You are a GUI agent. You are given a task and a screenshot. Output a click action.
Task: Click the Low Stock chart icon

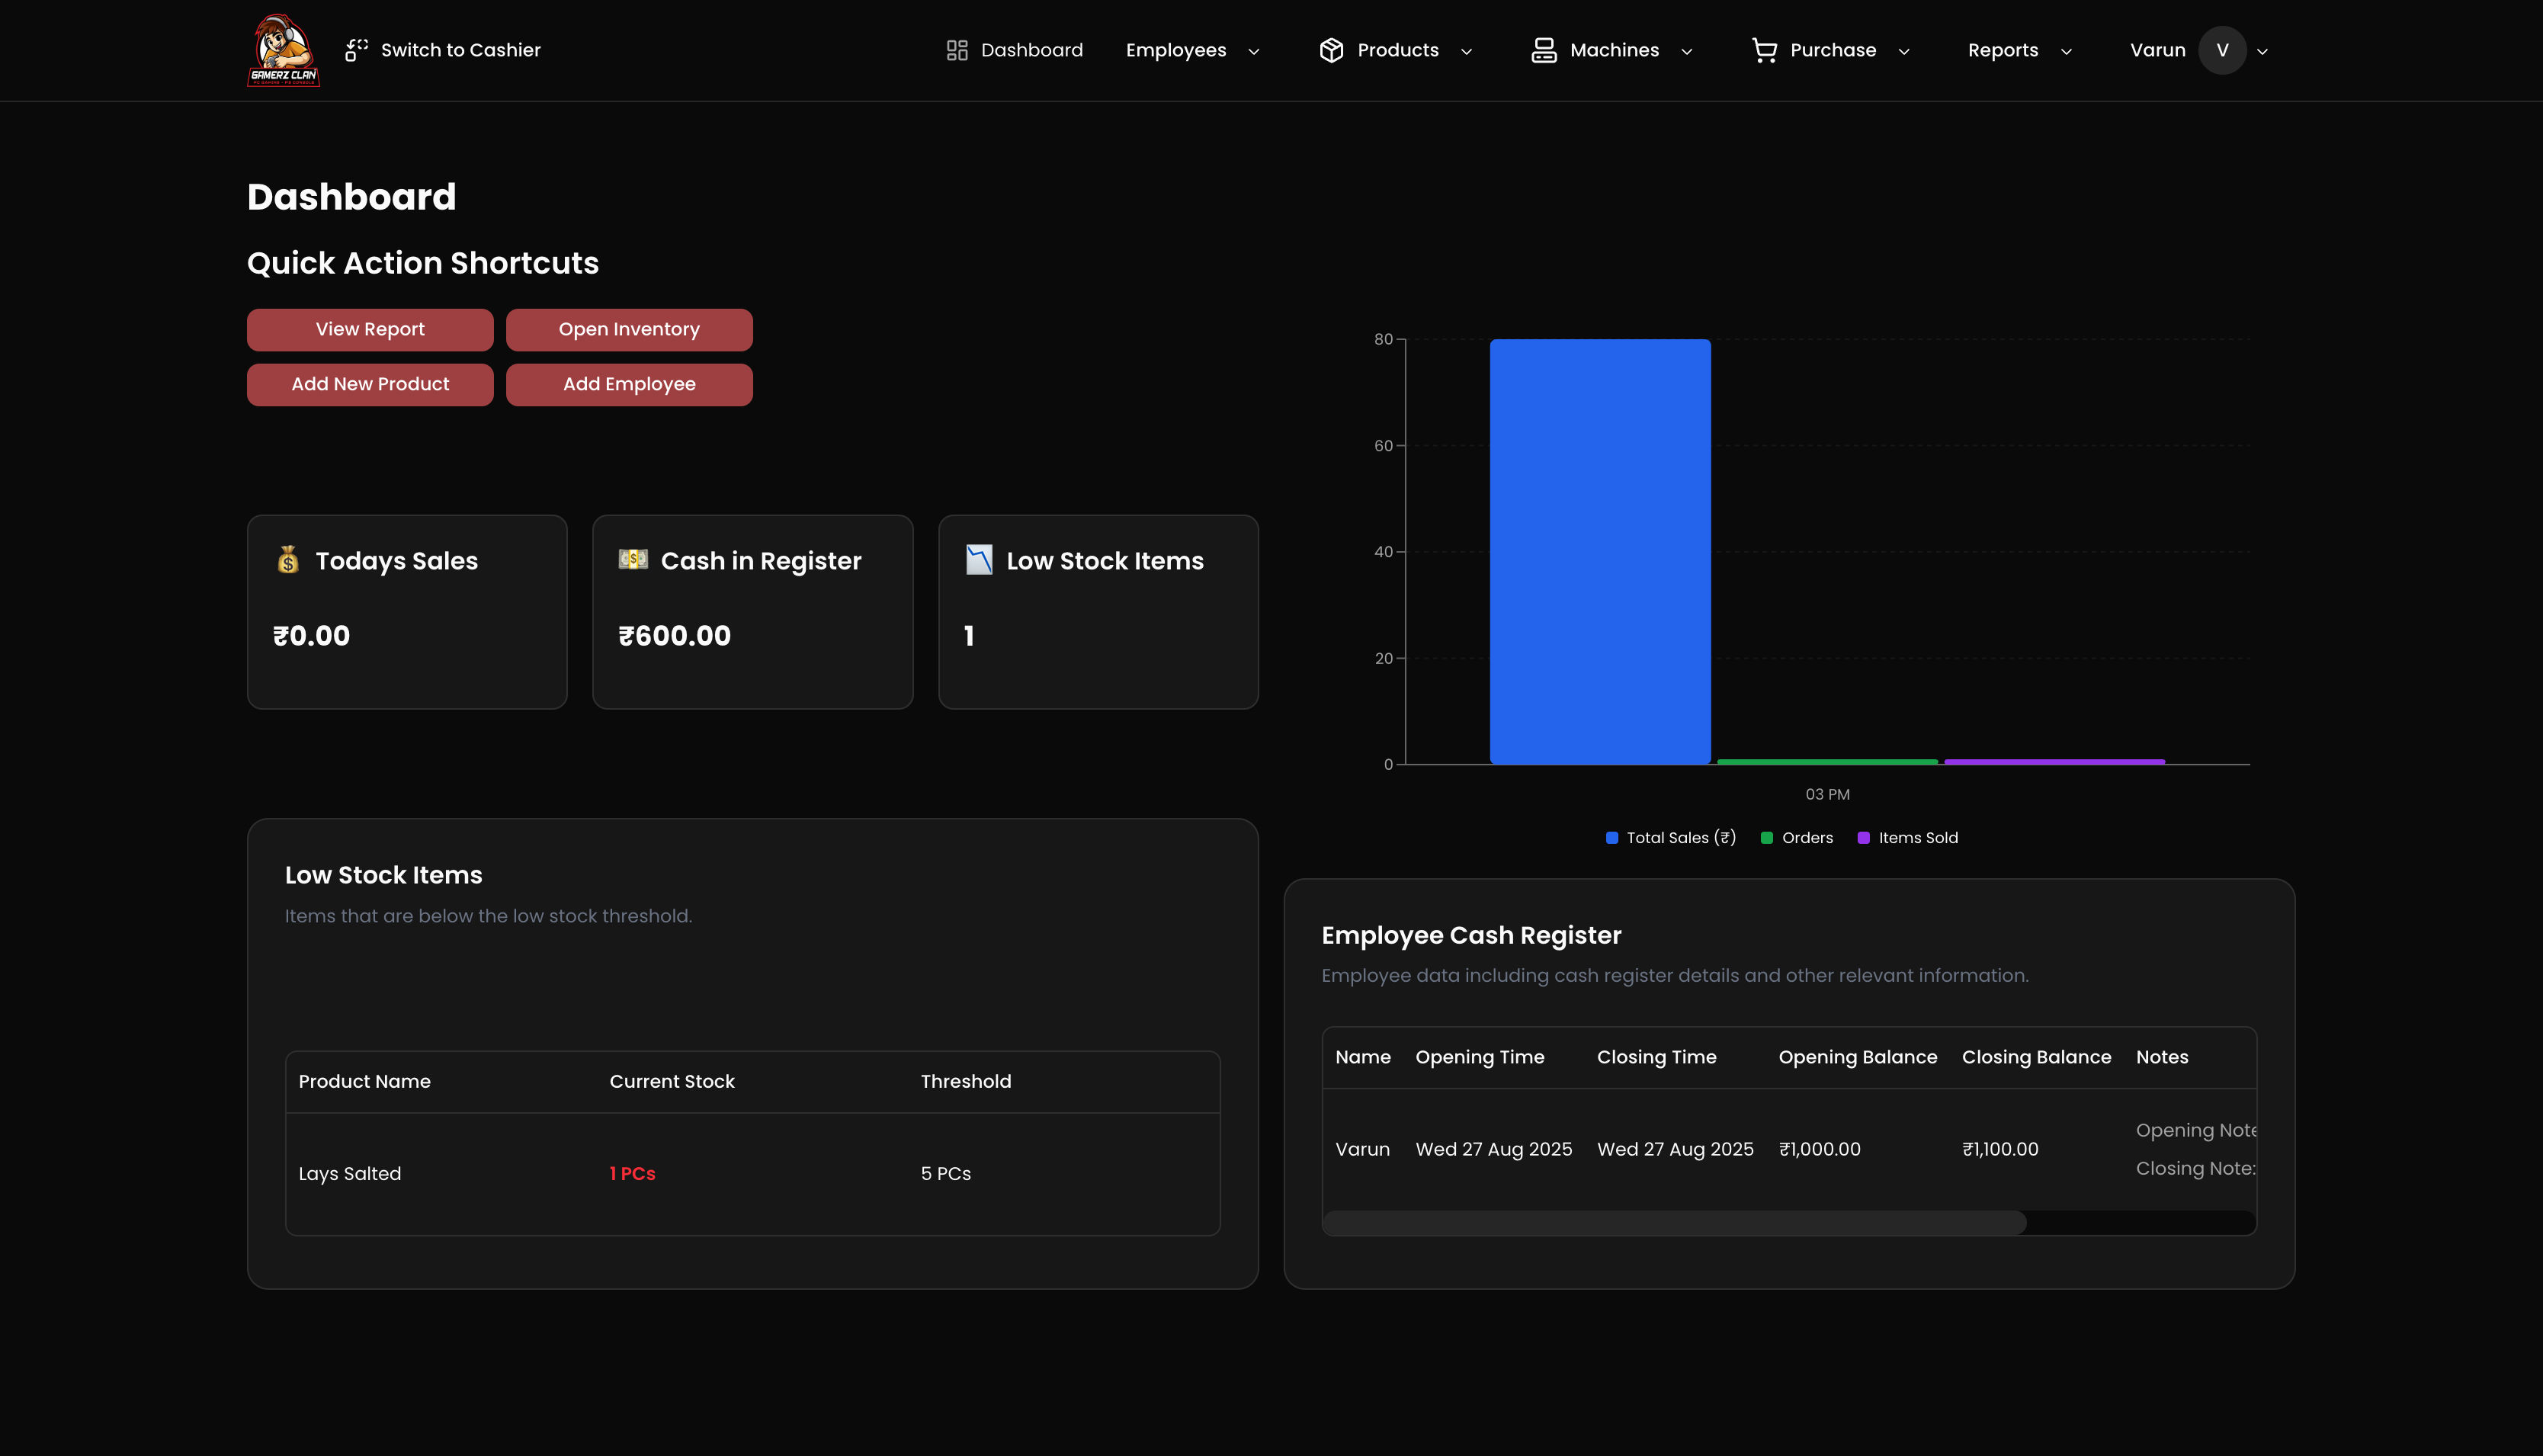pyautogui.click(x=978, y=560)
